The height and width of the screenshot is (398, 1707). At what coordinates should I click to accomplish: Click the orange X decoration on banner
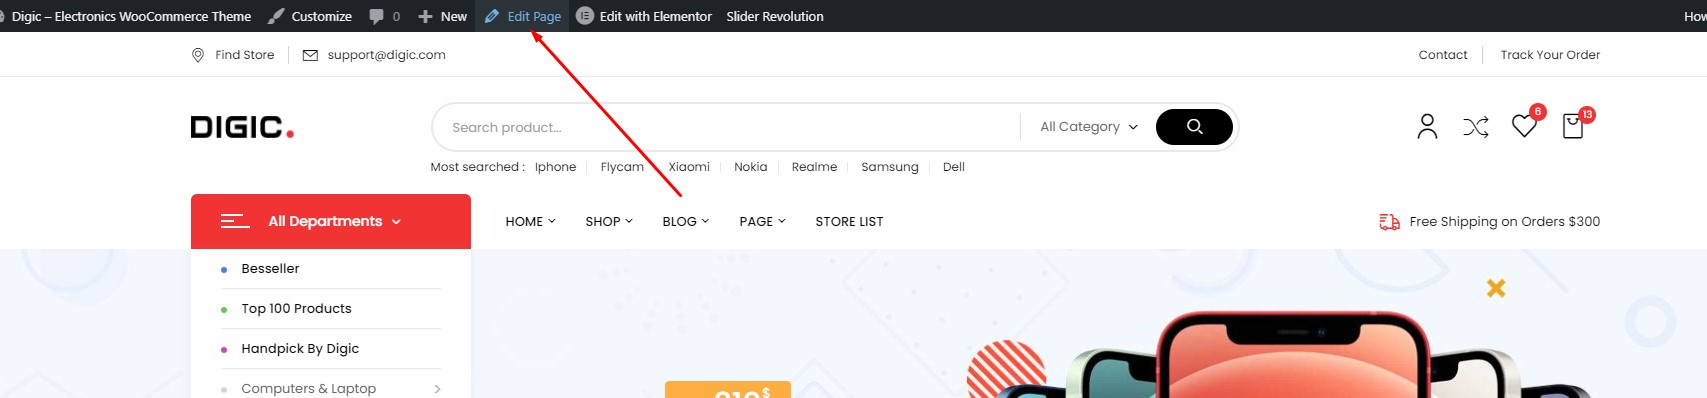tap(1496, 288)
